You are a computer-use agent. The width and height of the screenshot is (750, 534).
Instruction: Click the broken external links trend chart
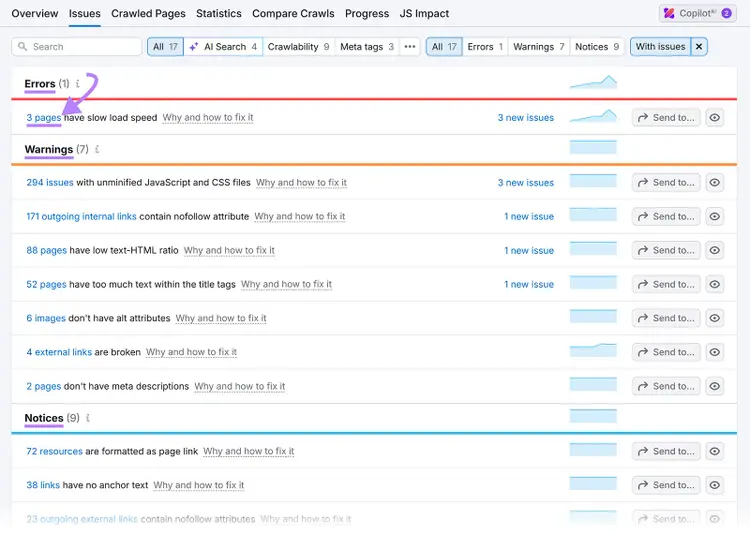593,350
